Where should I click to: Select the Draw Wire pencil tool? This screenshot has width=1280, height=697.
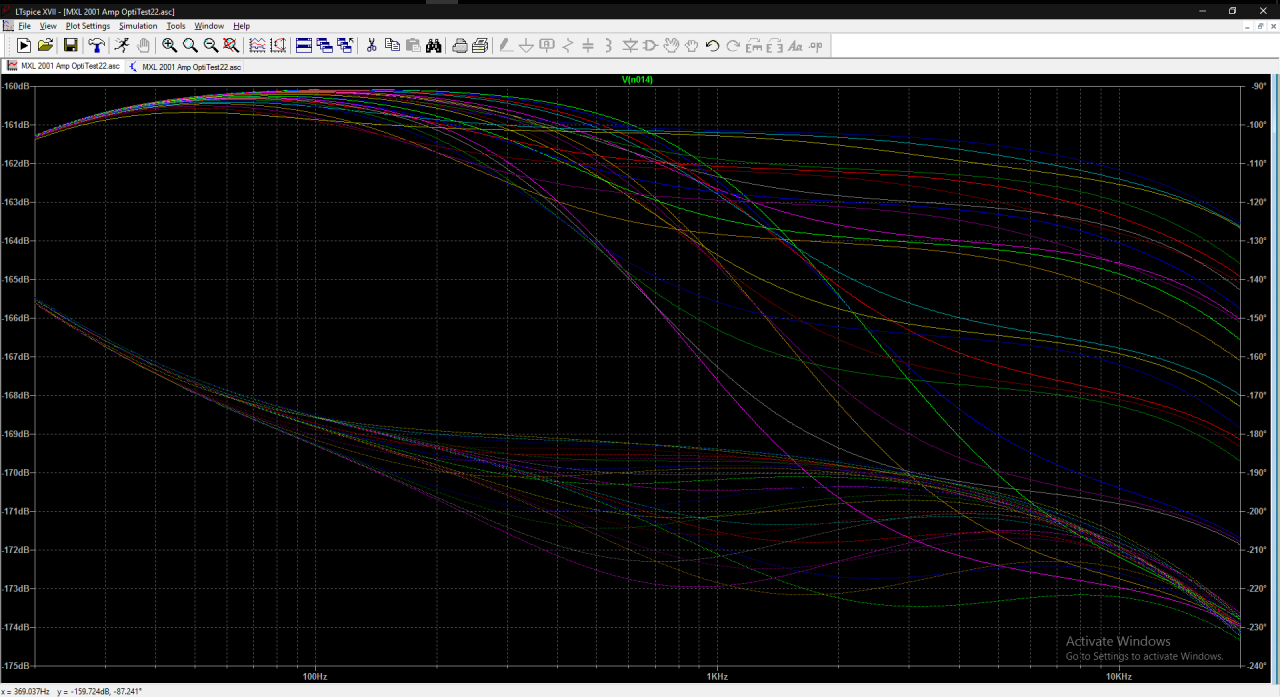[505, 45]
